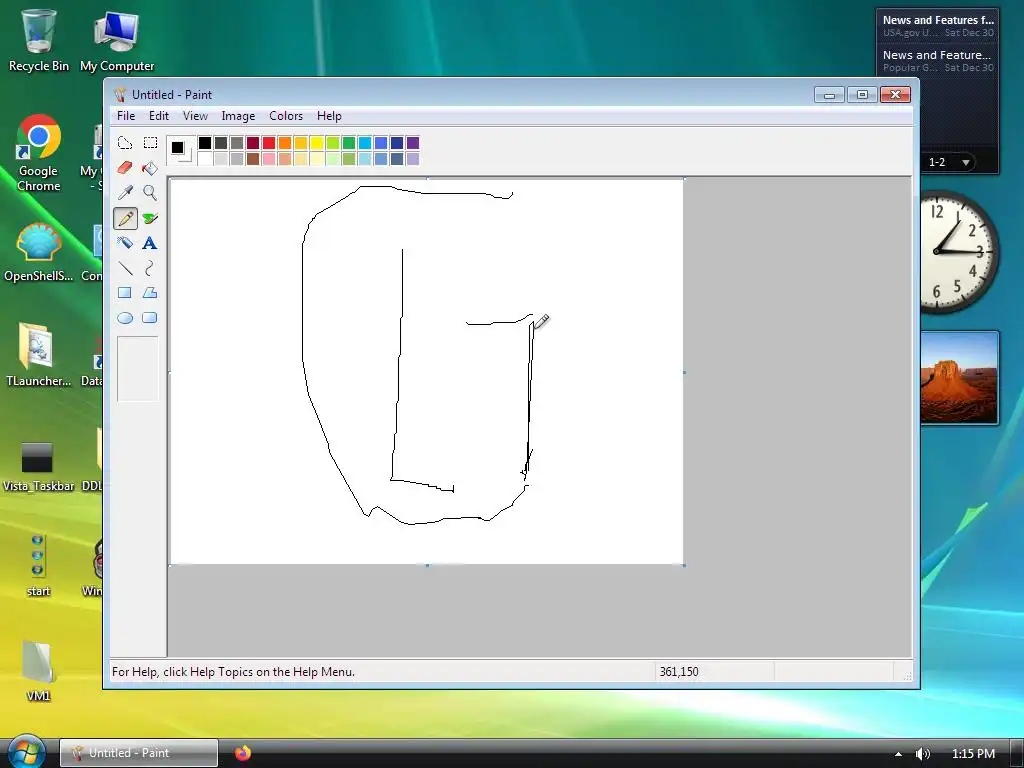
Task: Open the Image menu
Action: coord(238,116)
